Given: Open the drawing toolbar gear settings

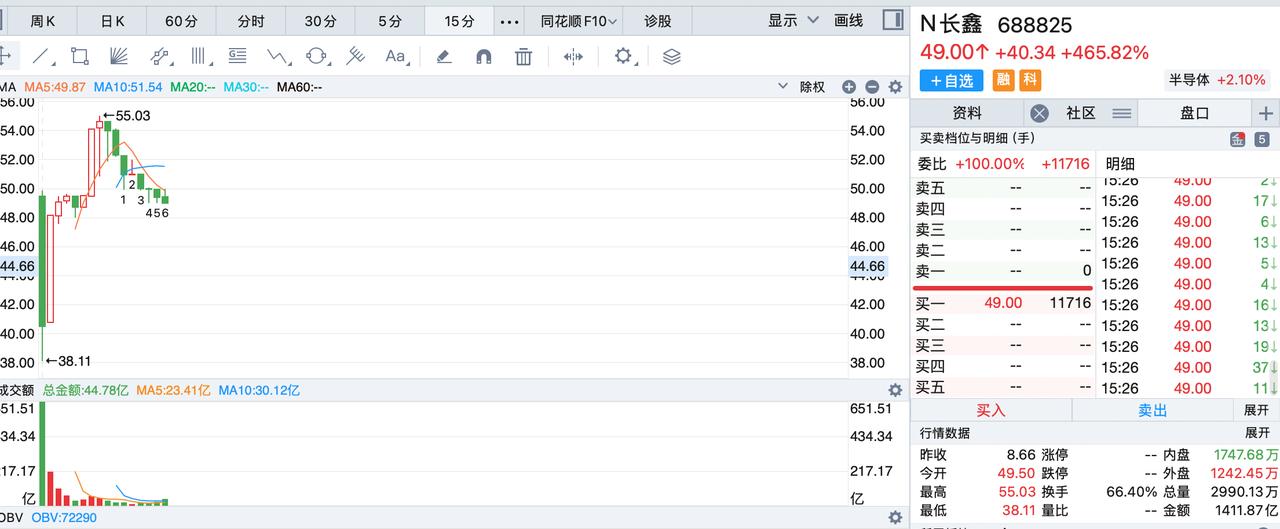Looking at the screenshot, I should 624,56.
